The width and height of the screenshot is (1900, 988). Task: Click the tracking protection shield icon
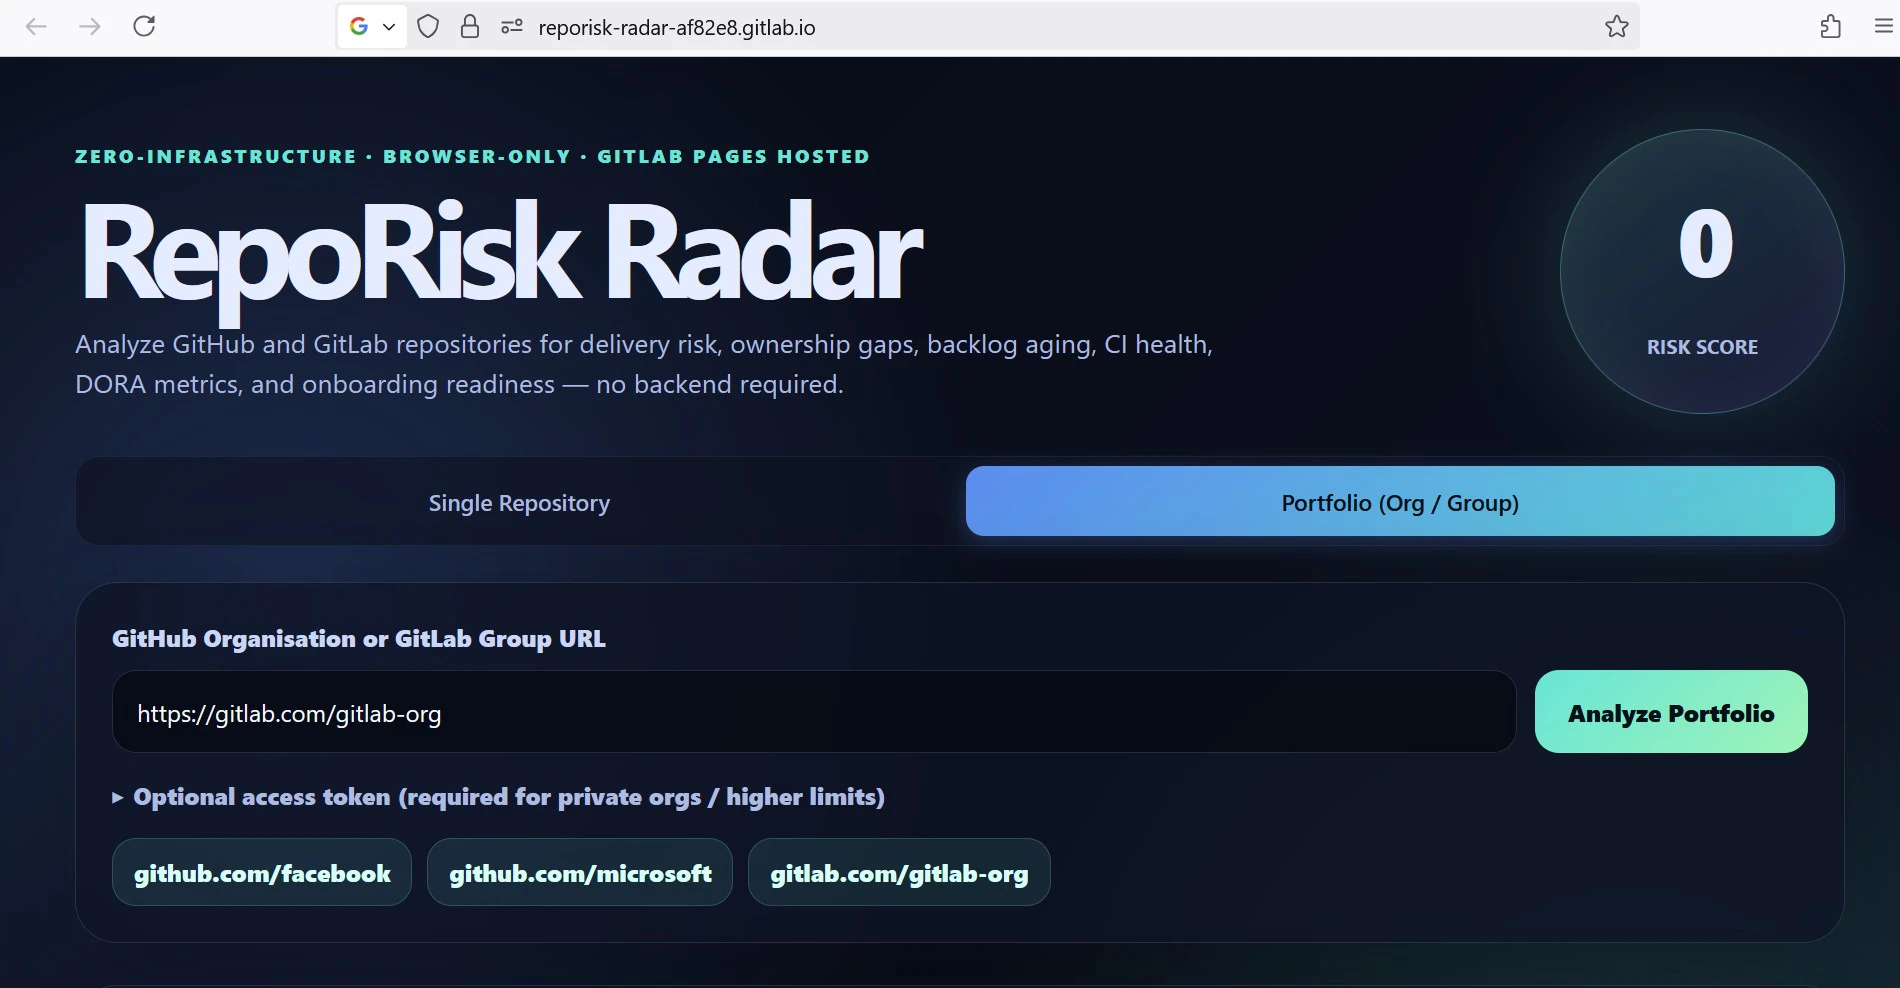click(x=428, y=27)
